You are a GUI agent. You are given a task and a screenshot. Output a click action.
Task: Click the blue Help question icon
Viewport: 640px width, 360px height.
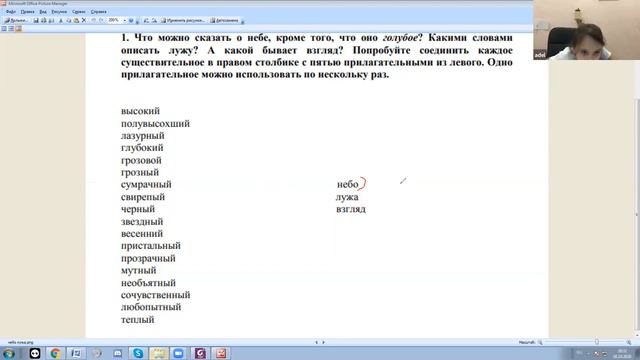point(131,20)
